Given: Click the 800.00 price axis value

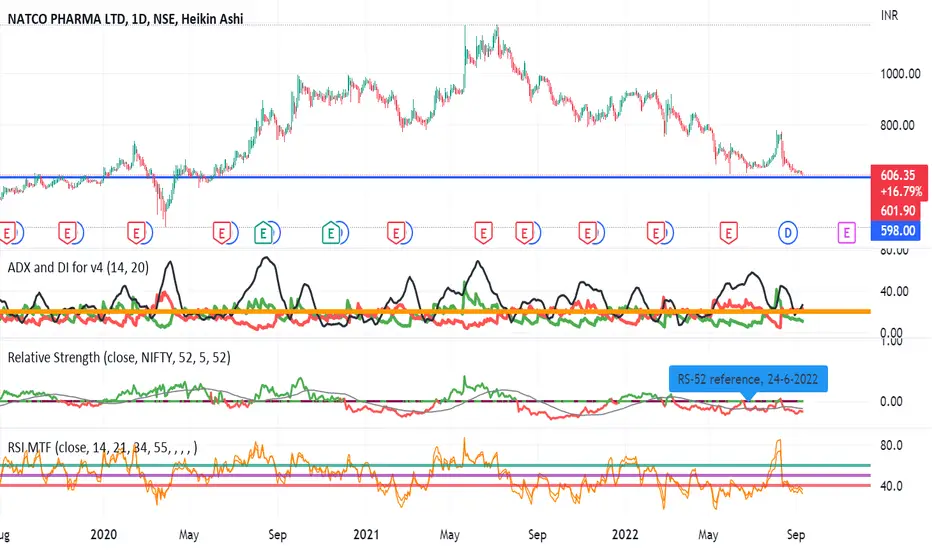Looking at the screenshot, I should pyautogui.click(x=898, y=125).
